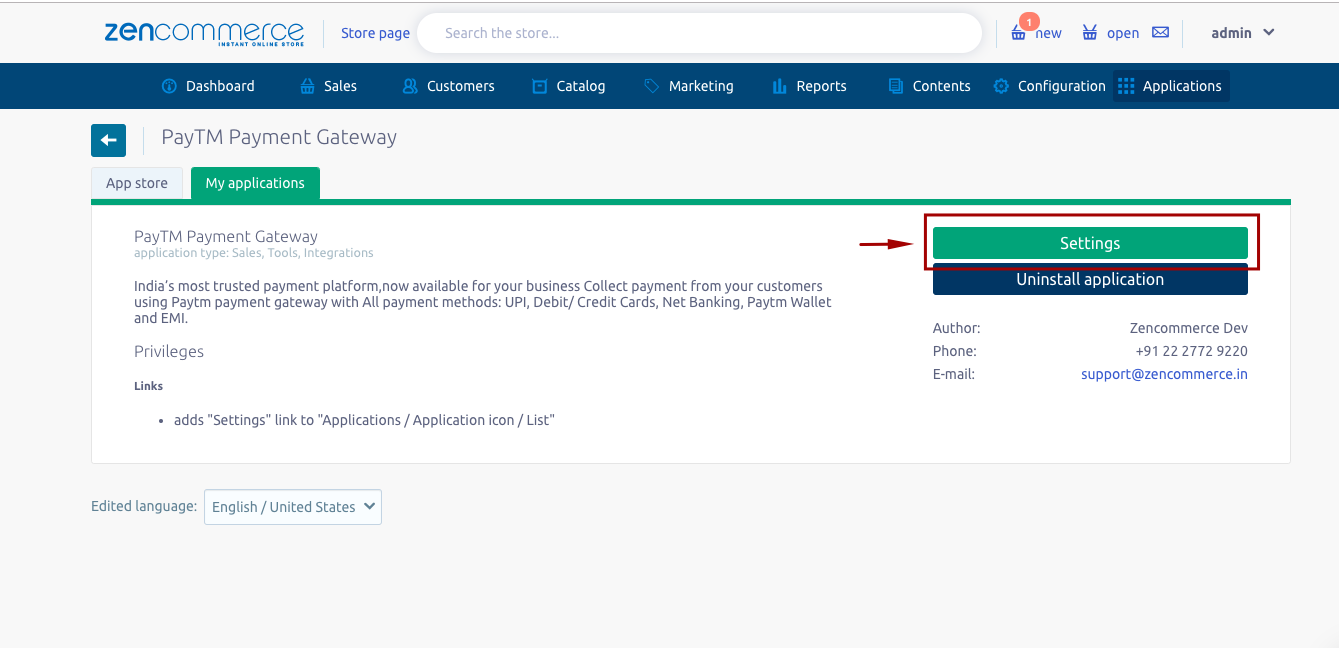The height and width of the screenshot is (648, 1339).
Task: Click the Customers people icon
Action: tap(410, 86)
